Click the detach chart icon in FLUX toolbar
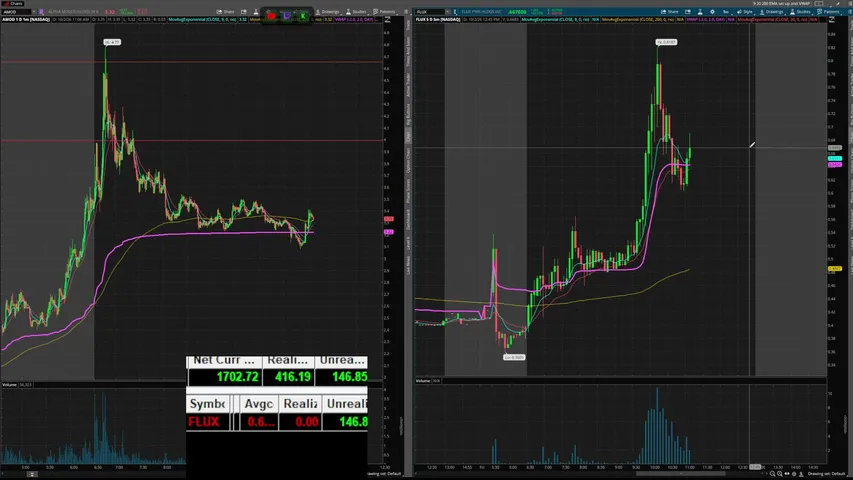This screenshot has height=480, width=853. (x=688, y=11)
